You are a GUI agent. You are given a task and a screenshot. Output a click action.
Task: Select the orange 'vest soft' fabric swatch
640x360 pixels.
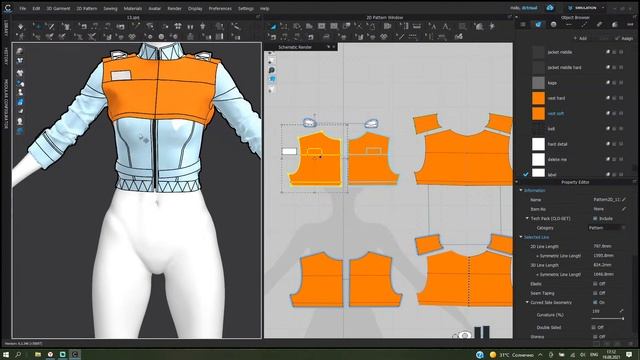(538, 113)
